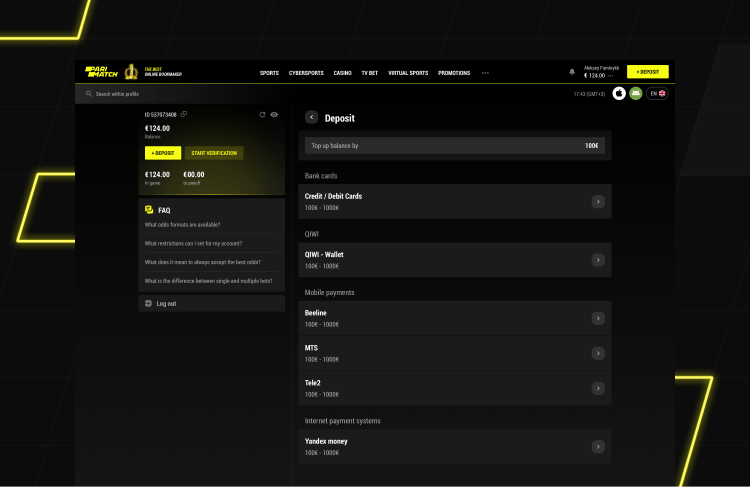750x487 pixels.
Task: Click the Apple app download icon
Action: 619,93
